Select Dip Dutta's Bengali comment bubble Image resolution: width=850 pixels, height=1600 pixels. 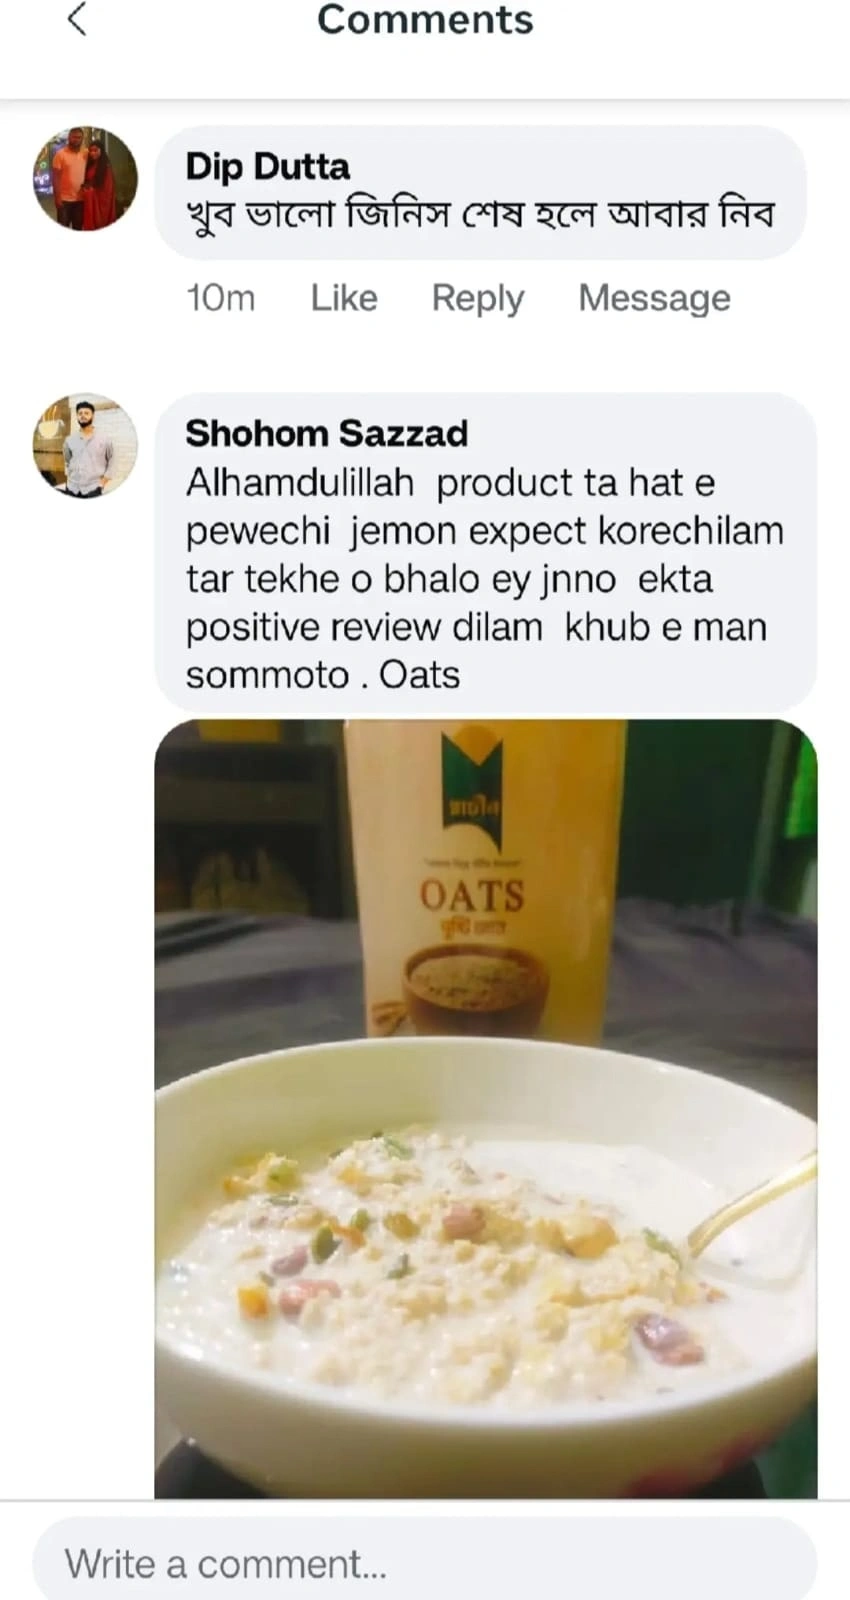[480, 192]
